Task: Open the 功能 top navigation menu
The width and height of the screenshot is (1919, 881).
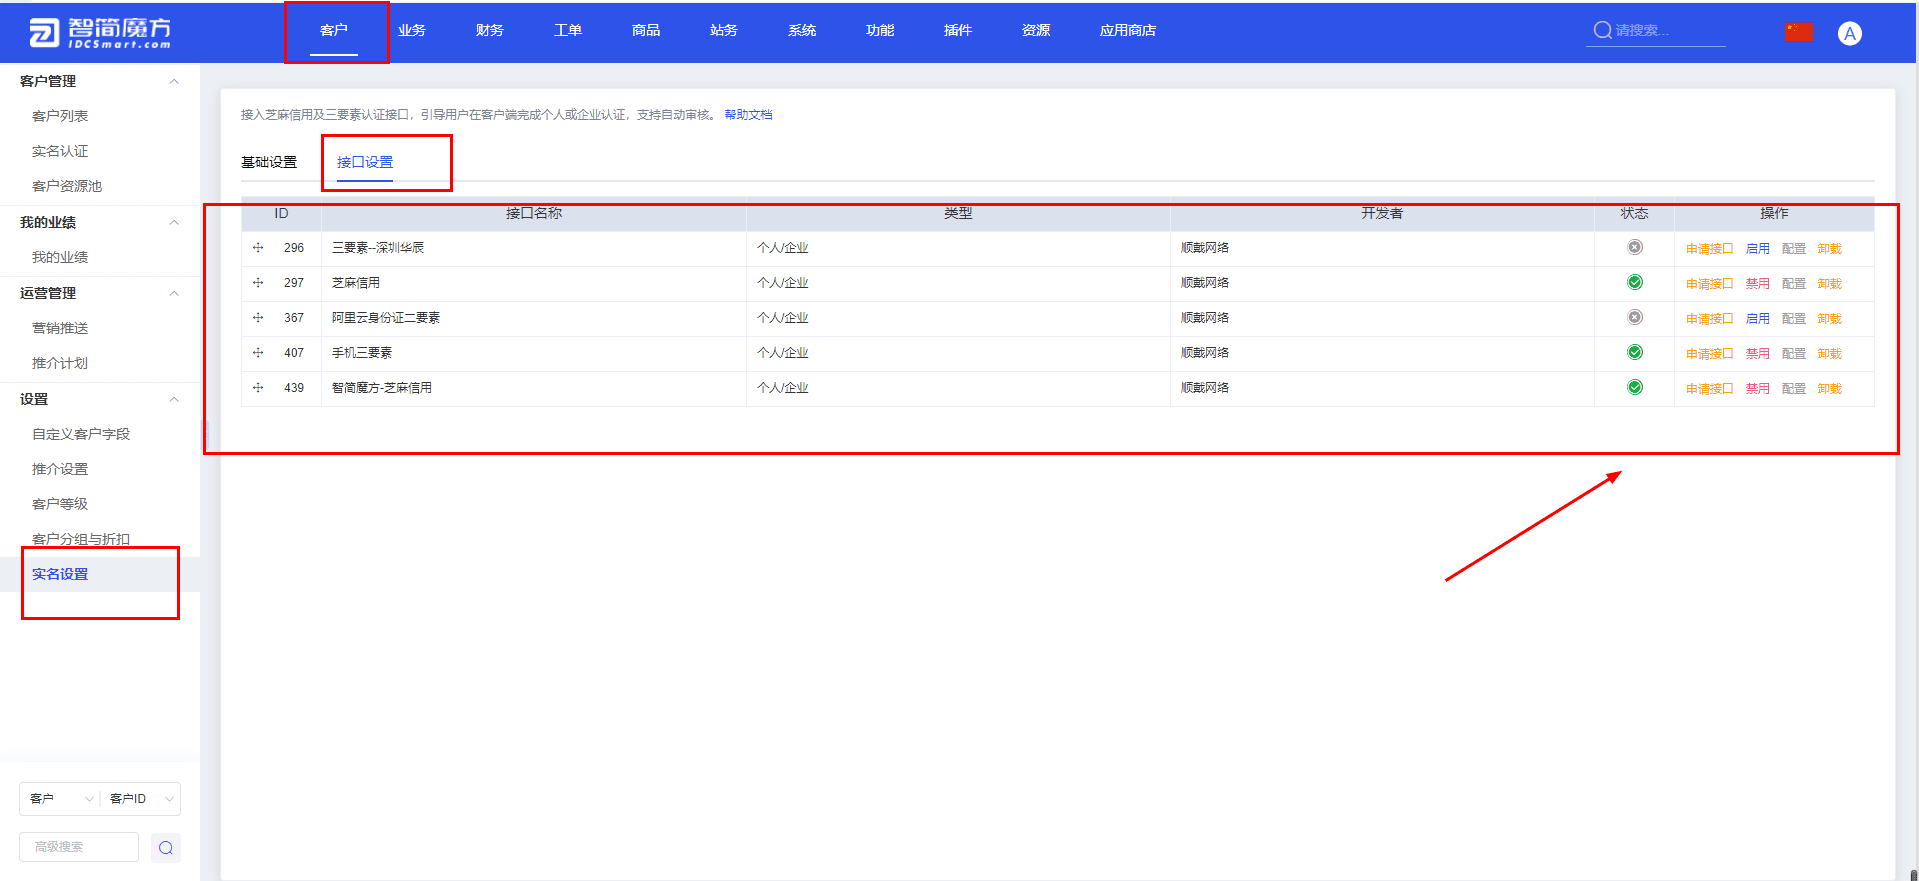Action: 880,31
